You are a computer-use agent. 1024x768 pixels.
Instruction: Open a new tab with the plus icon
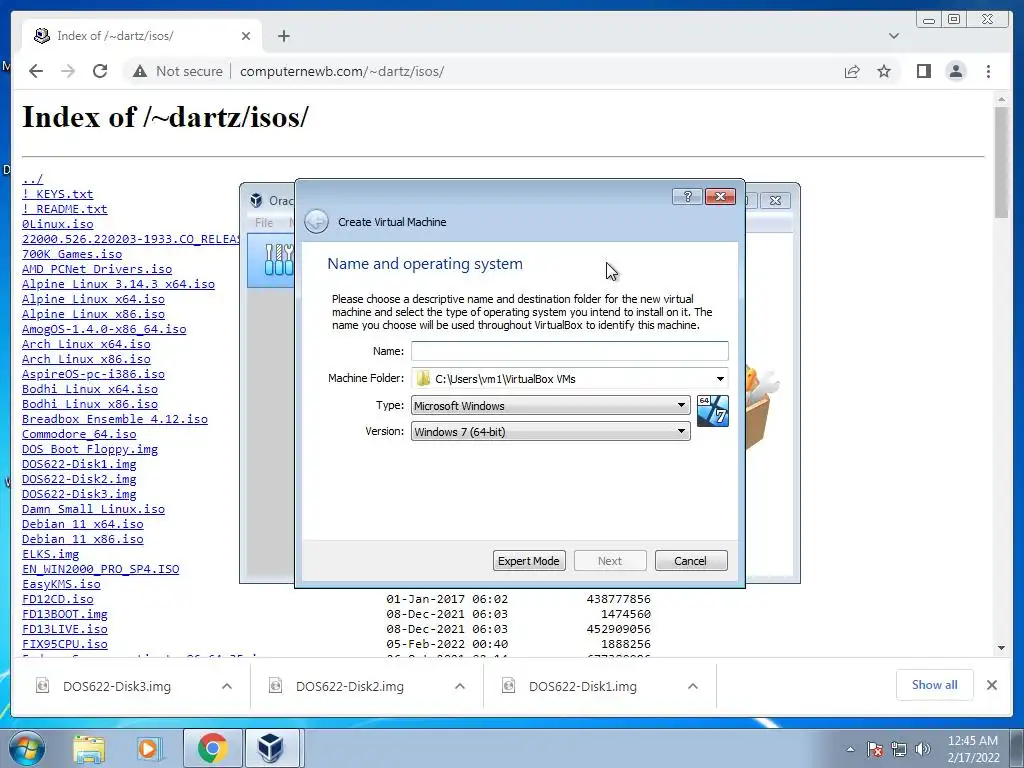point(283,36)
